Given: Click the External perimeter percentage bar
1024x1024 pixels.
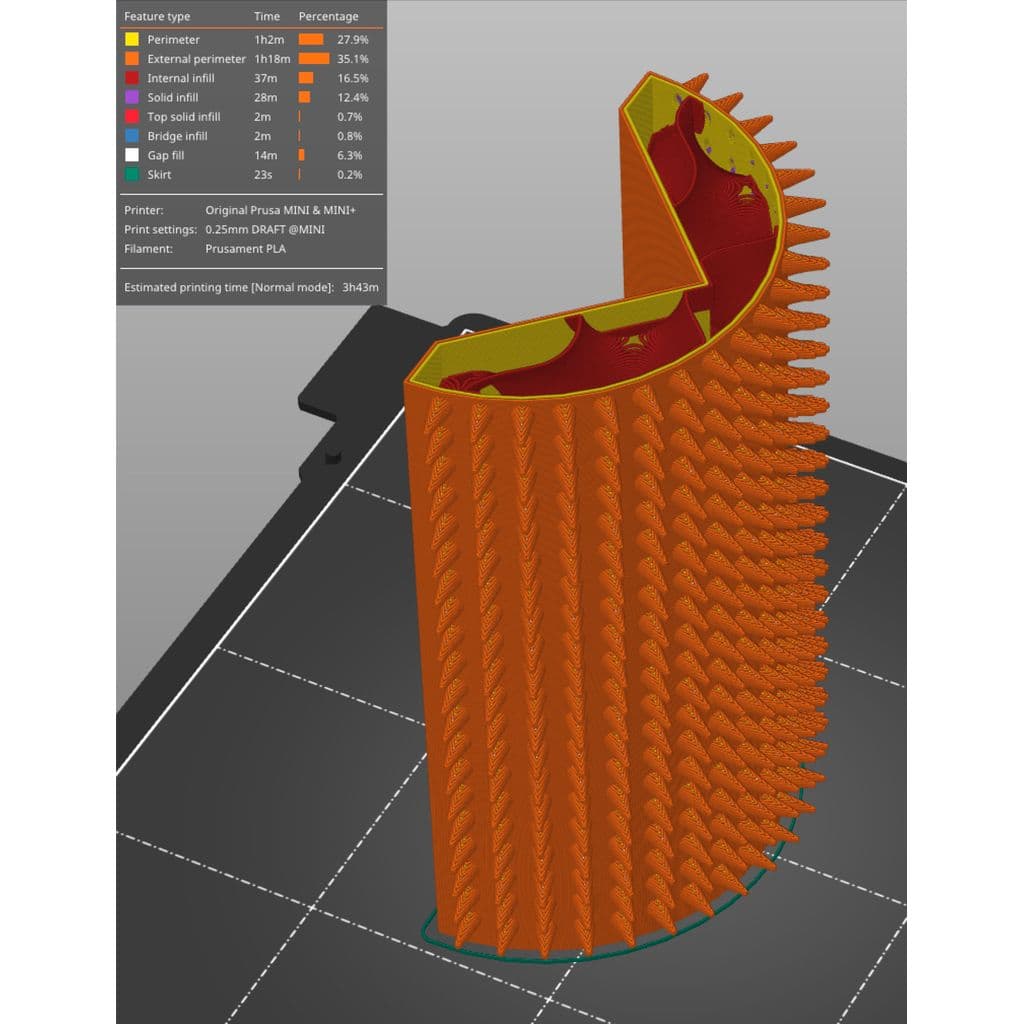Looking at the screenshot, I should 314,59.
